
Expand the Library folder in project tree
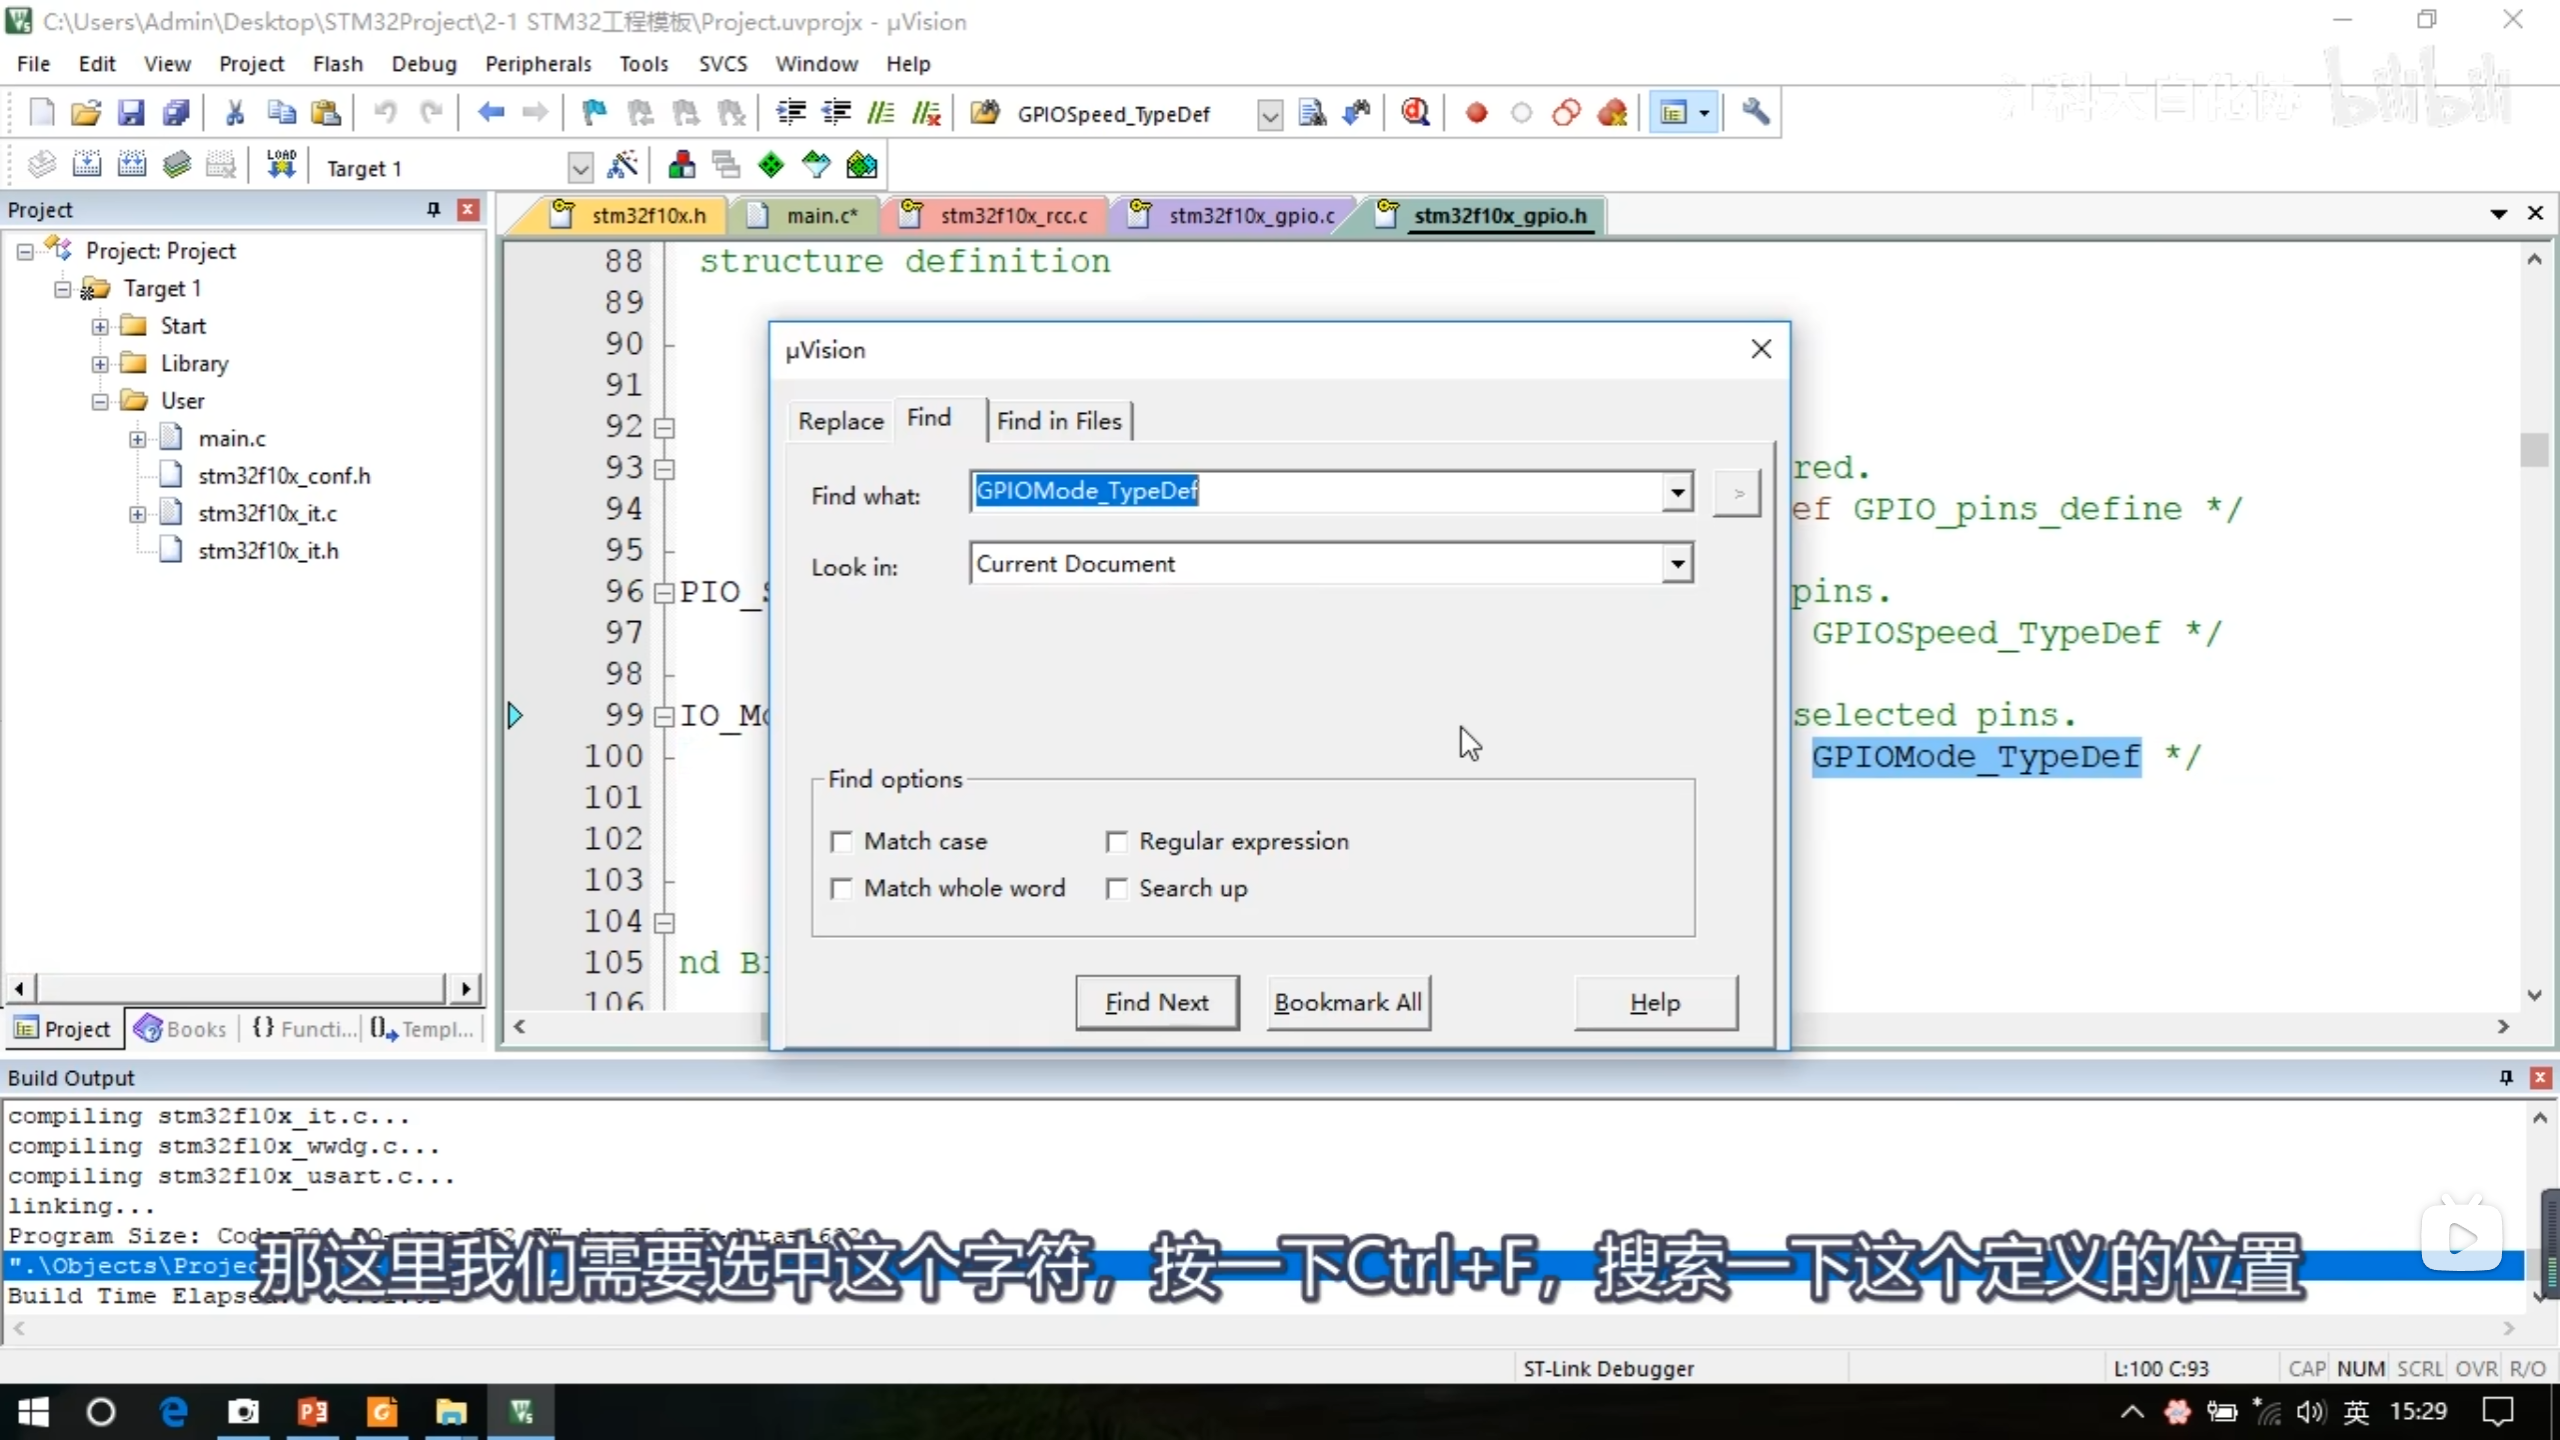tap(100, 364)
